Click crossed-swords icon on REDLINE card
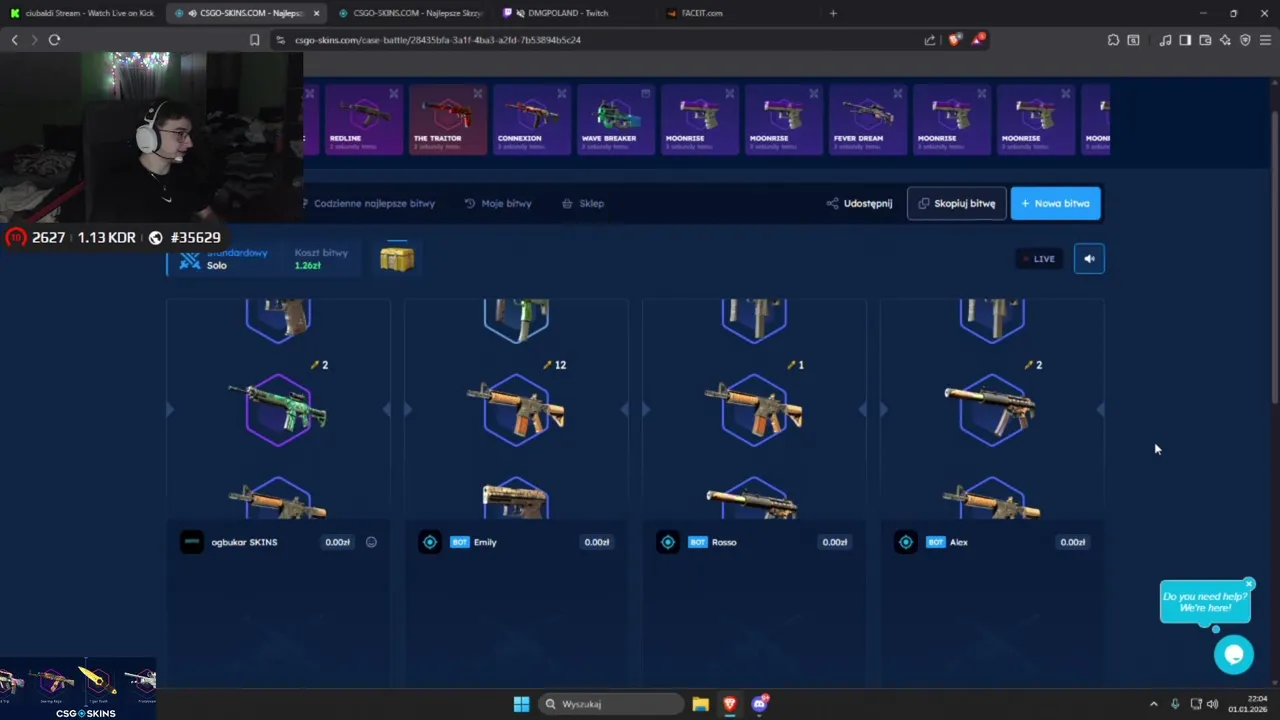Screen dimensions: 1280x720 394,93
